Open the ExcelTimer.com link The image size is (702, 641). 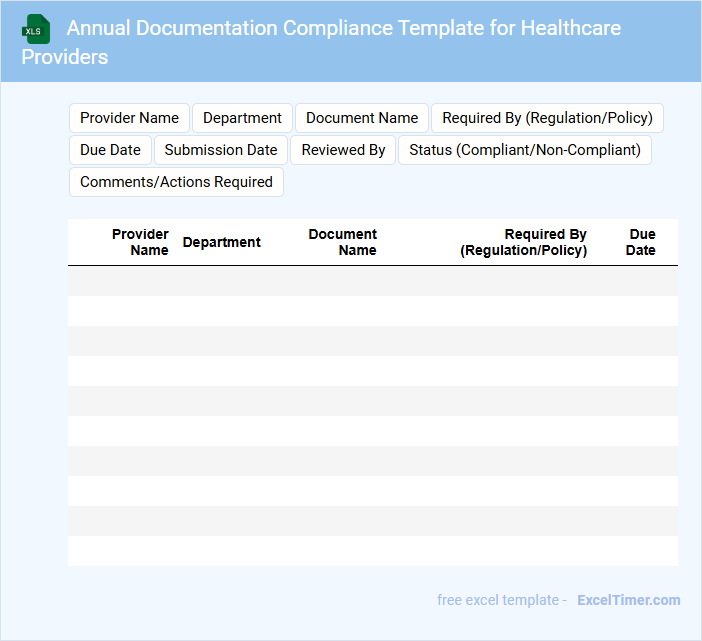click(628, 600)
